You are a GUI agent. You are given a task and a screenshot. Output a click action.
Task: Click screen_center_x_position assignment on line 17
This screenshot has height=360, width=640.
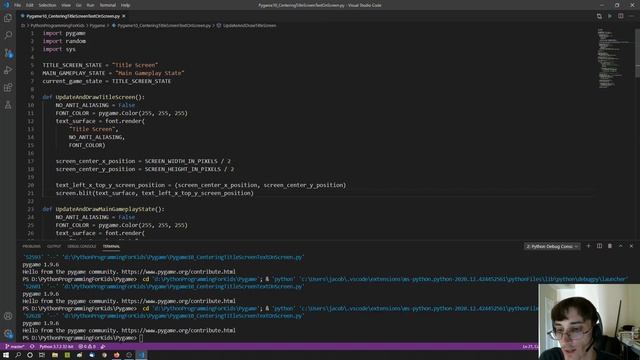pos(143,161)
